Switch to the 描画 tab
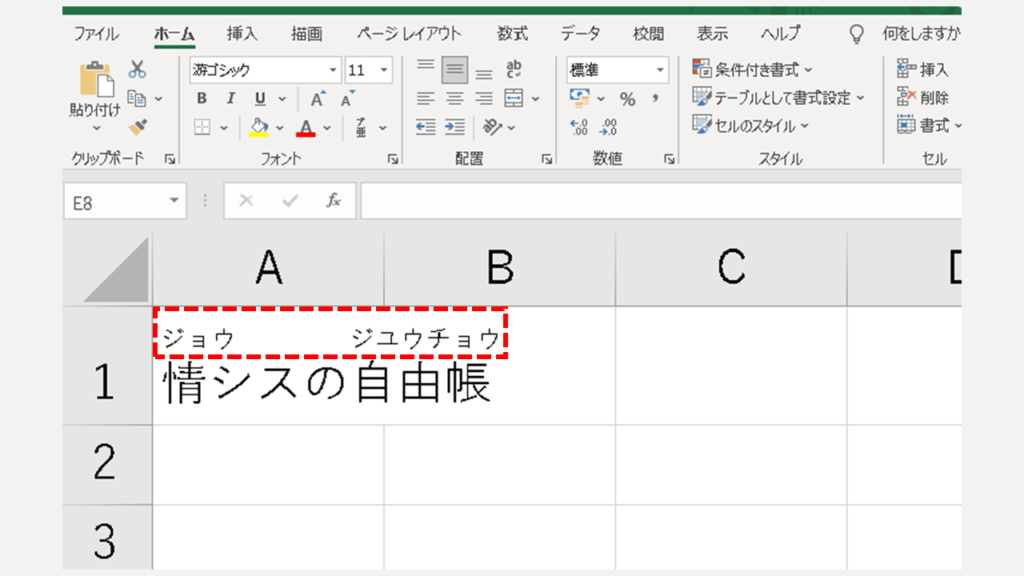 point(306,34)
